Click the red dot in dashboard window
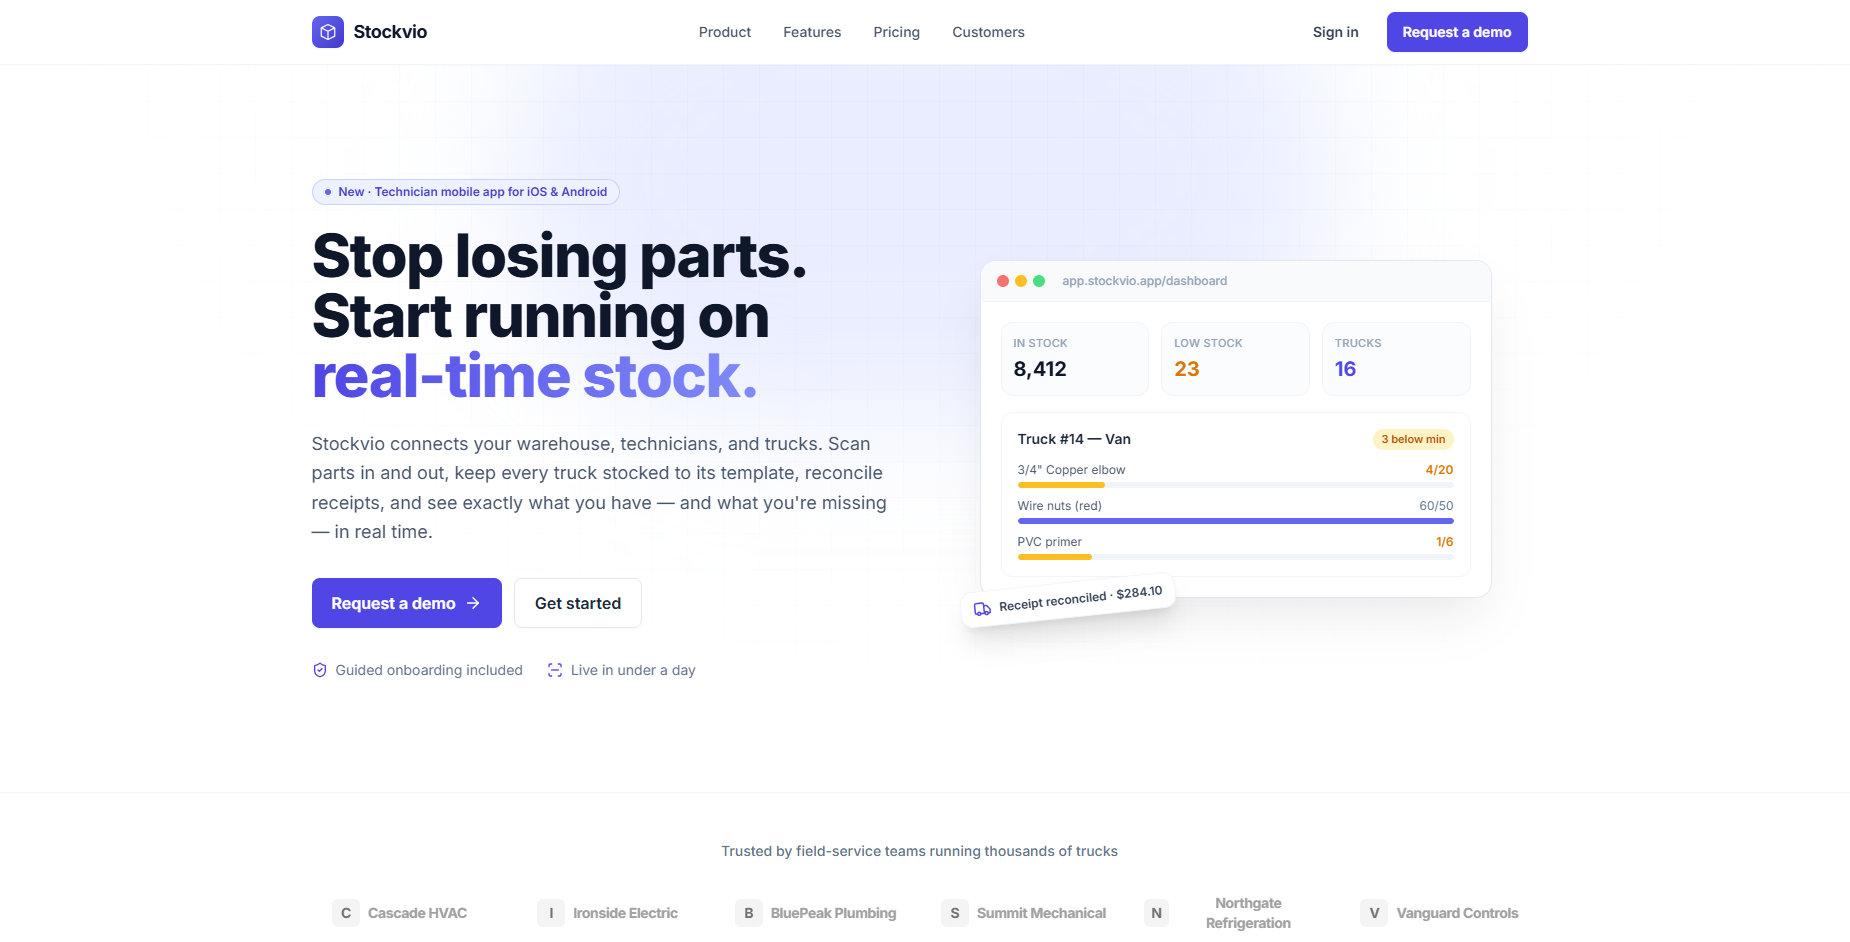The image size is (1850, 942). pos(1003,281)
